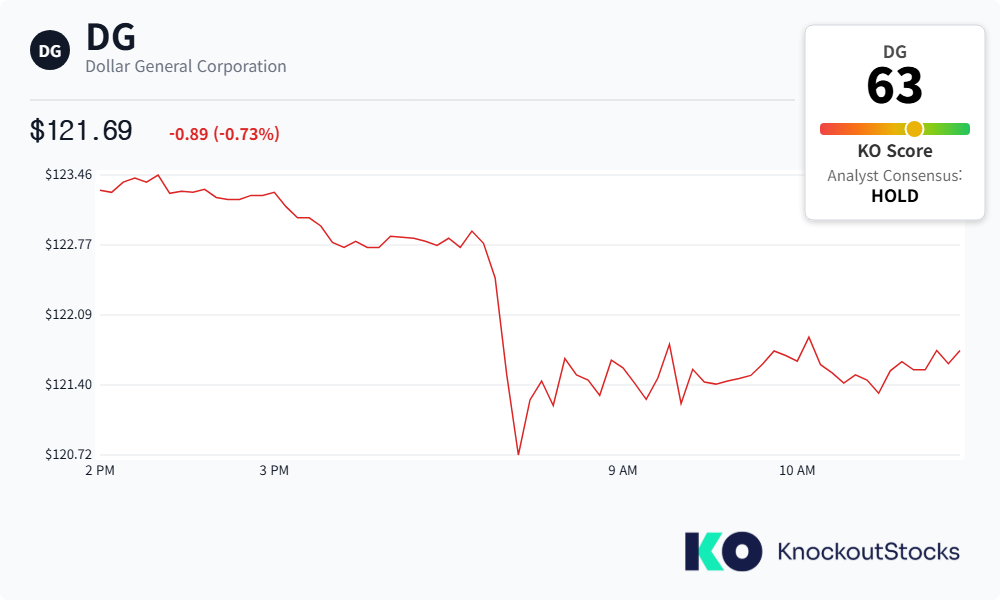Viewport: 1000px width, 600px height.
Task: Click the $123.46 y-axis label
Action: pyautogui.click(x=68, y=175)
